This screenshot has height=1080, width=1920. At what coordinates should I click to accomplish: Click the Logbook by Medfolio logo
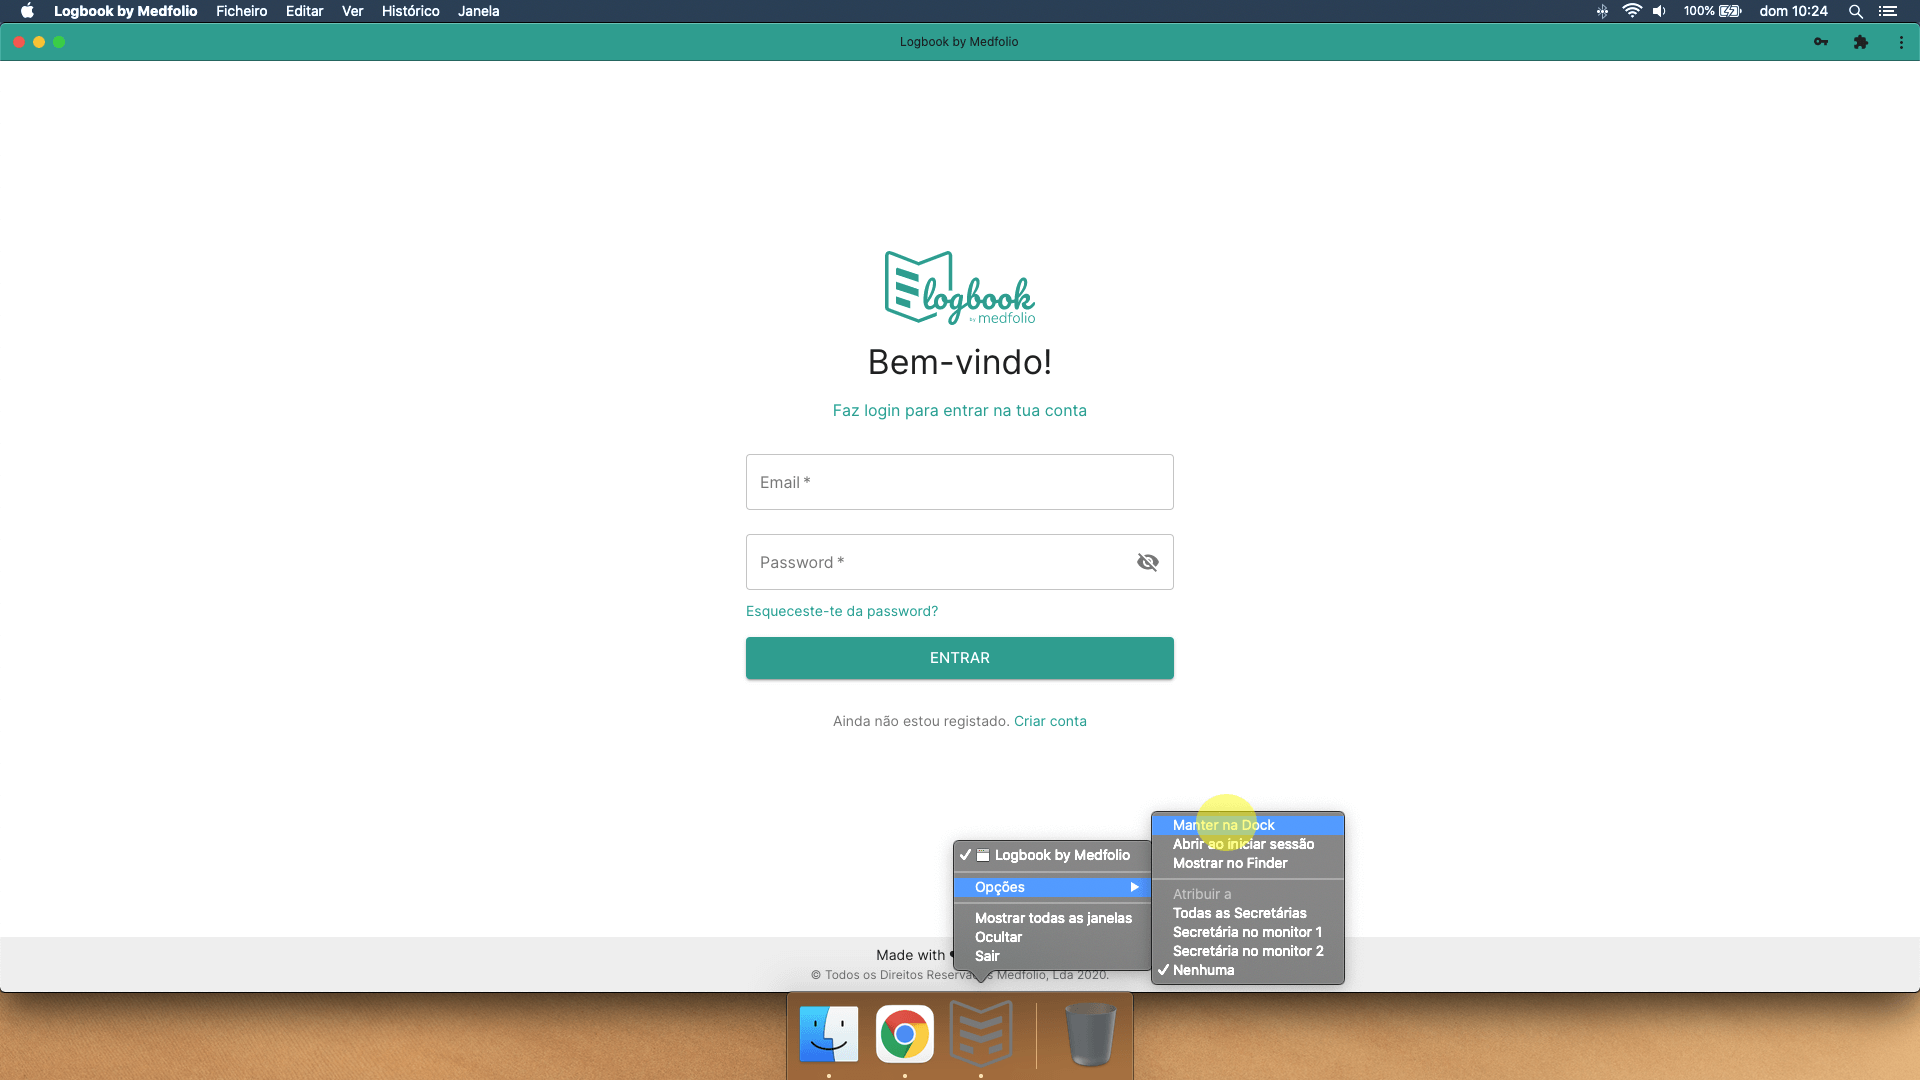click(x=960, y=288)
